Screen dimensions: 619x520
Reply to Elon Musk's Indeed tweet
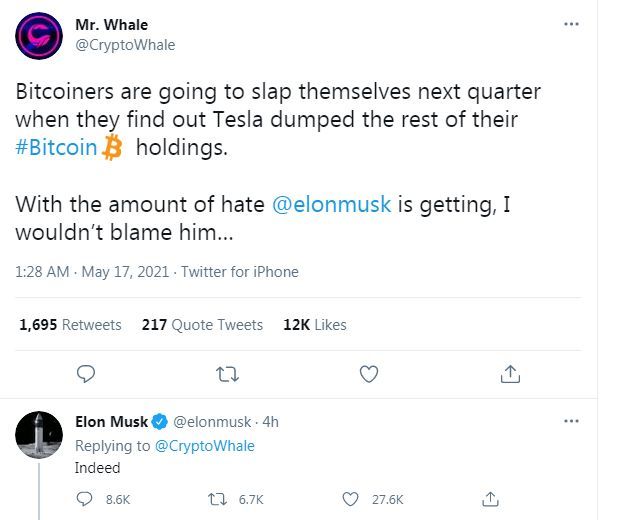coord(84,499)
